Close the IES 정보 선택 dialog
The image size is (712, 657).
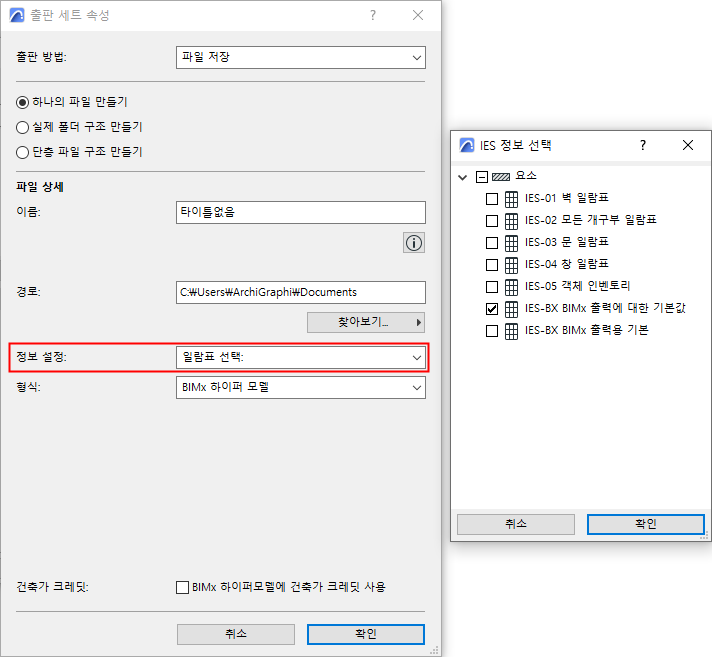pyautogui.click(x=687, y=145)
